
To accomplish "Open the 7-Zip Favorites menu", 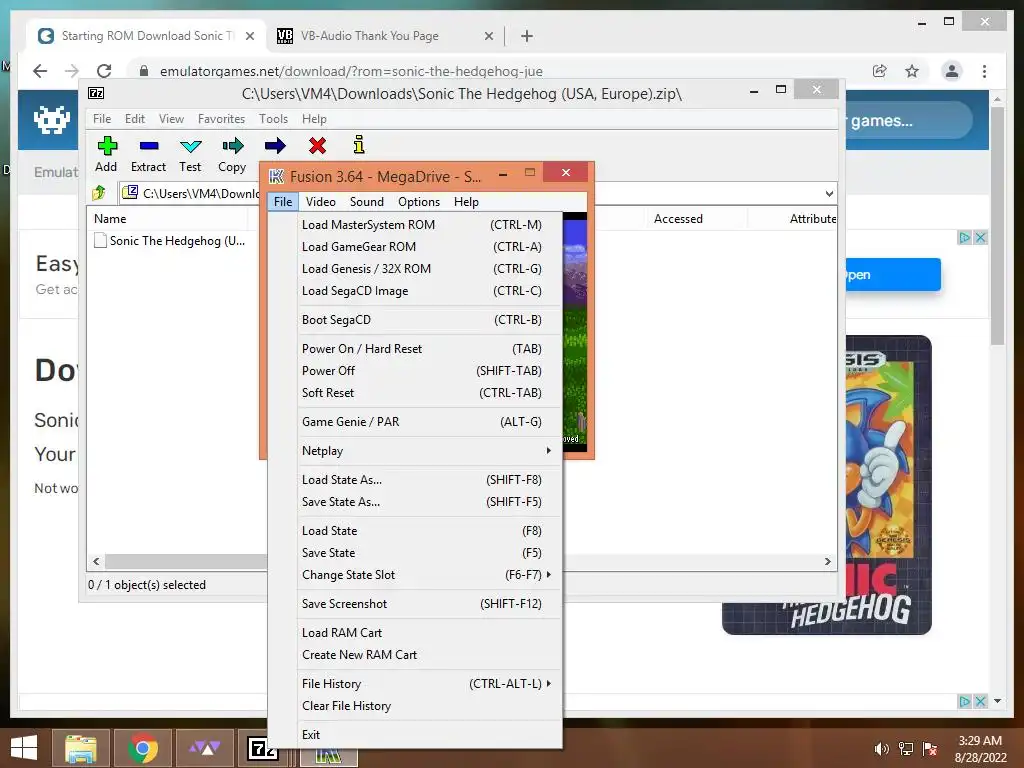I will point(221,119).
